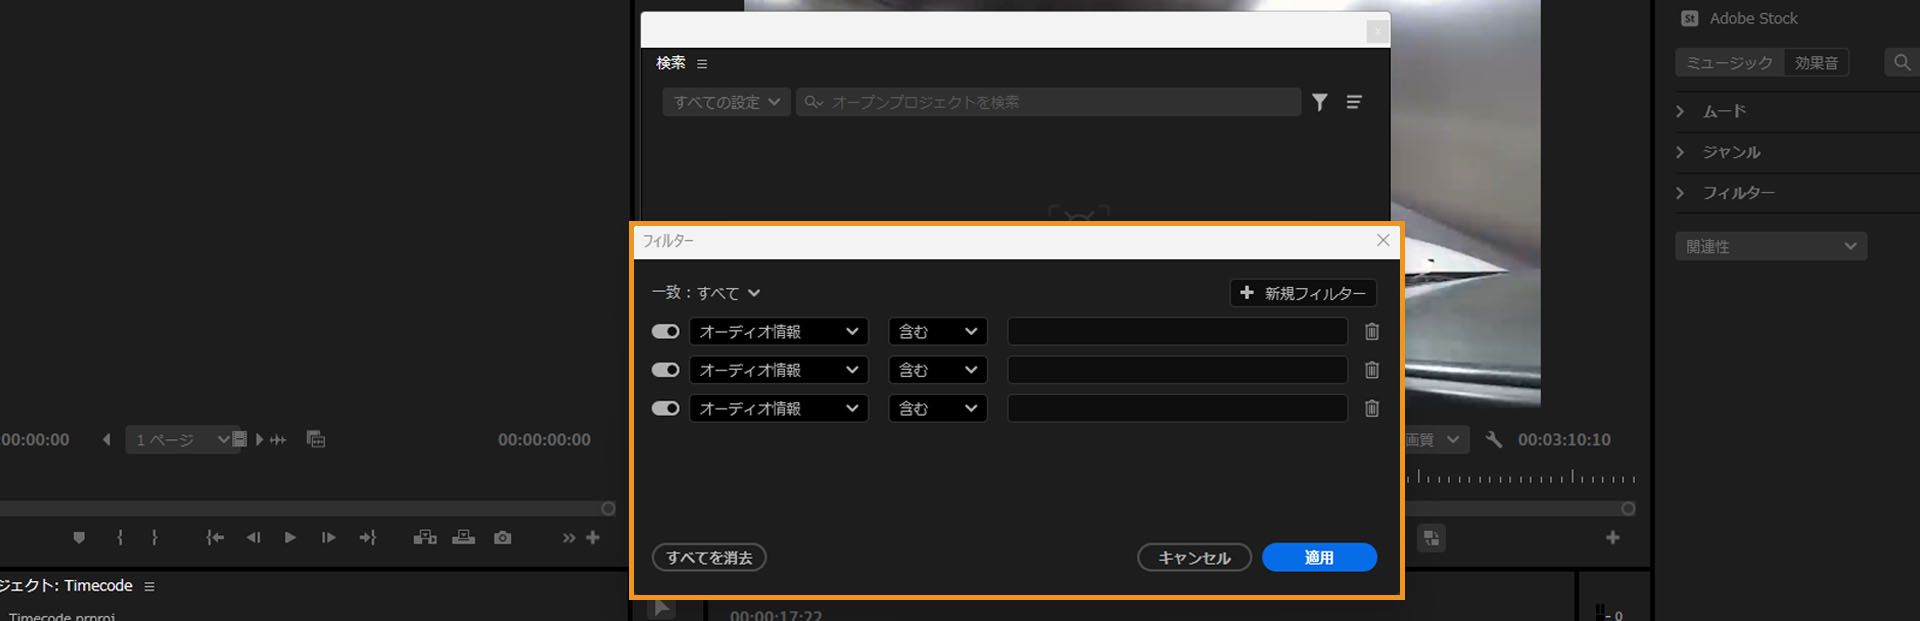Open Source monitor button overflow chevrons
The width and height of the screenshot is (1920, 621).
pyautogui.click(x=569, y=538)
